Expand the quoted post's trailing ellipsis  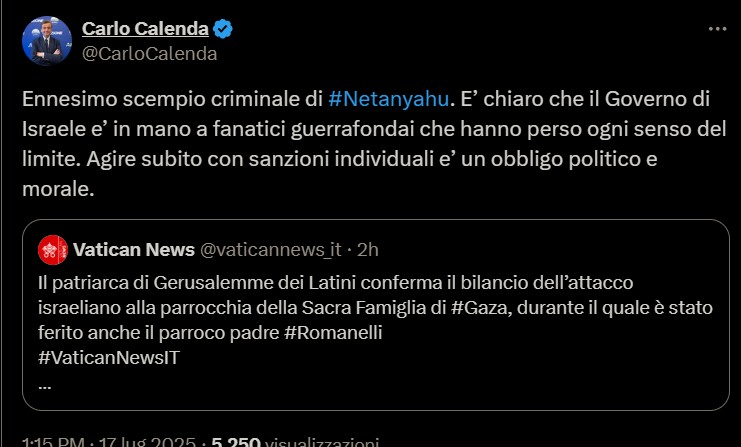coord(44,381)
